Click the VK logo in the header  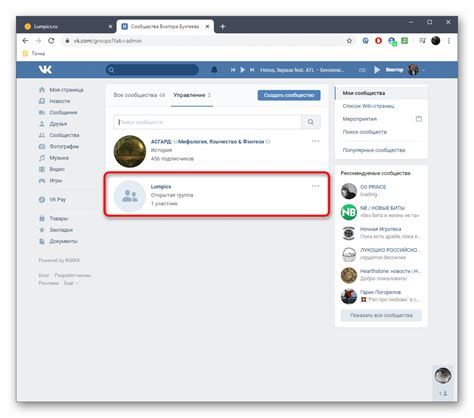[x=45, y=70]
